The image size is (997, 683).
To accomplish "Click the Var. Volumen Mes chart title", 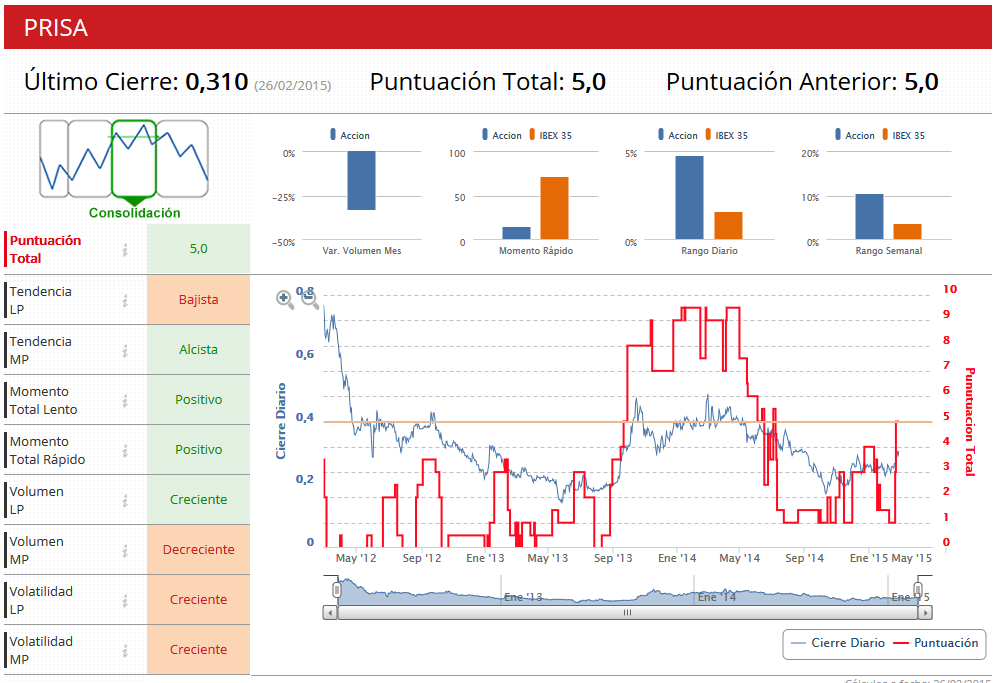I will [x=362, y=251].
